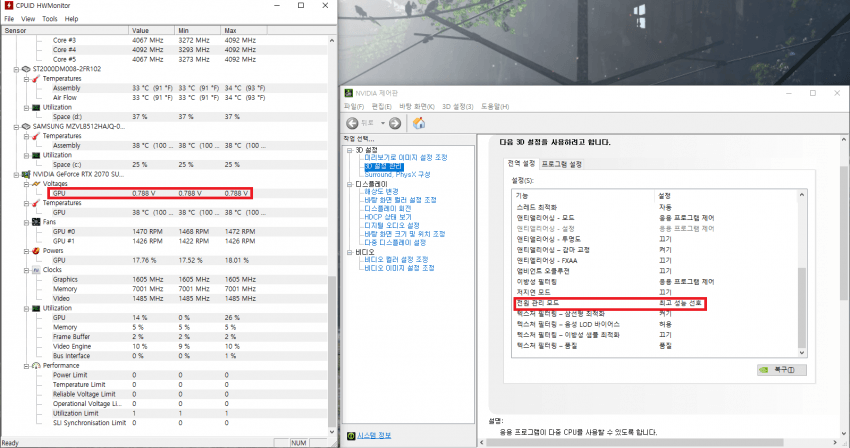Open 비디오 이미지 설정 조정 page
The width and height of the screenshot is (850, 448).
click(399, 268)
